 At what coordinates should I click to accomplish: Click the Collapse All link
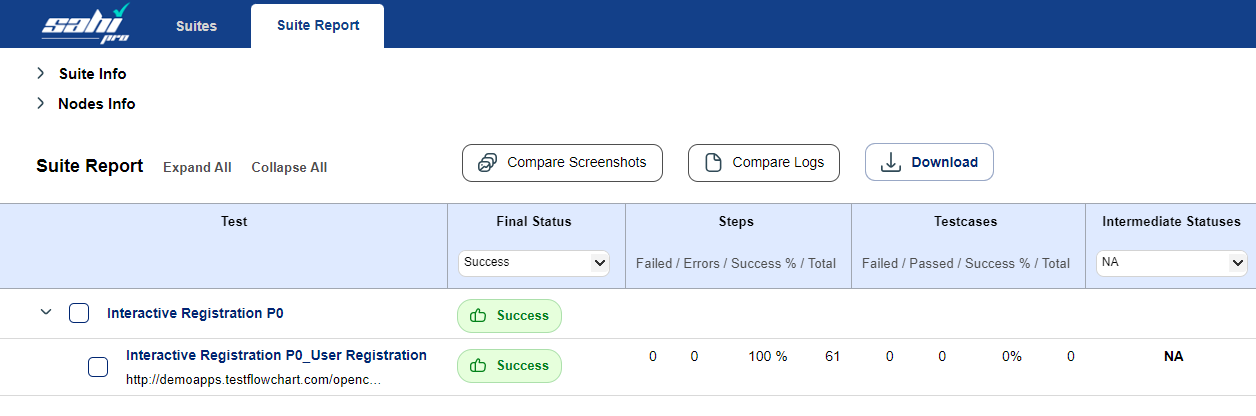point(289,168)
